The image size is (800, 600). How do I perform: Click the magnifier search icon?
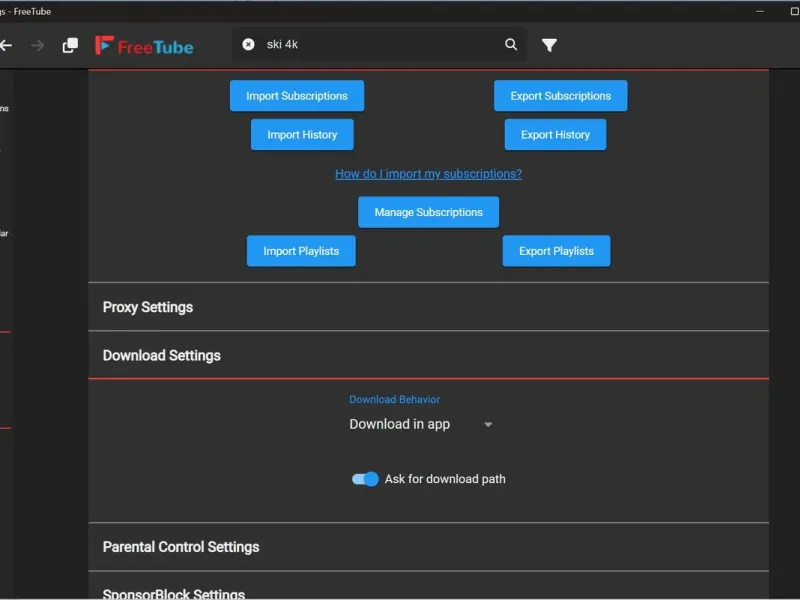(511, 44)
